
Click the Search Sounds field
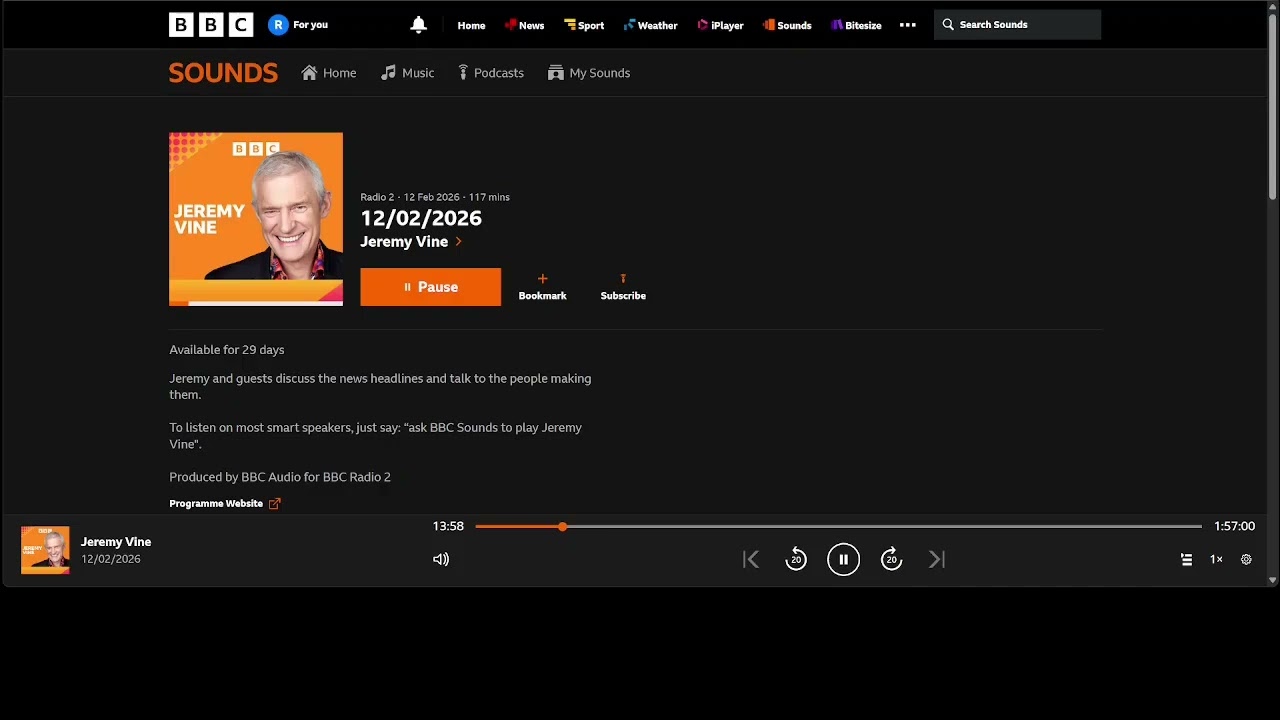tap(1017, 25)
